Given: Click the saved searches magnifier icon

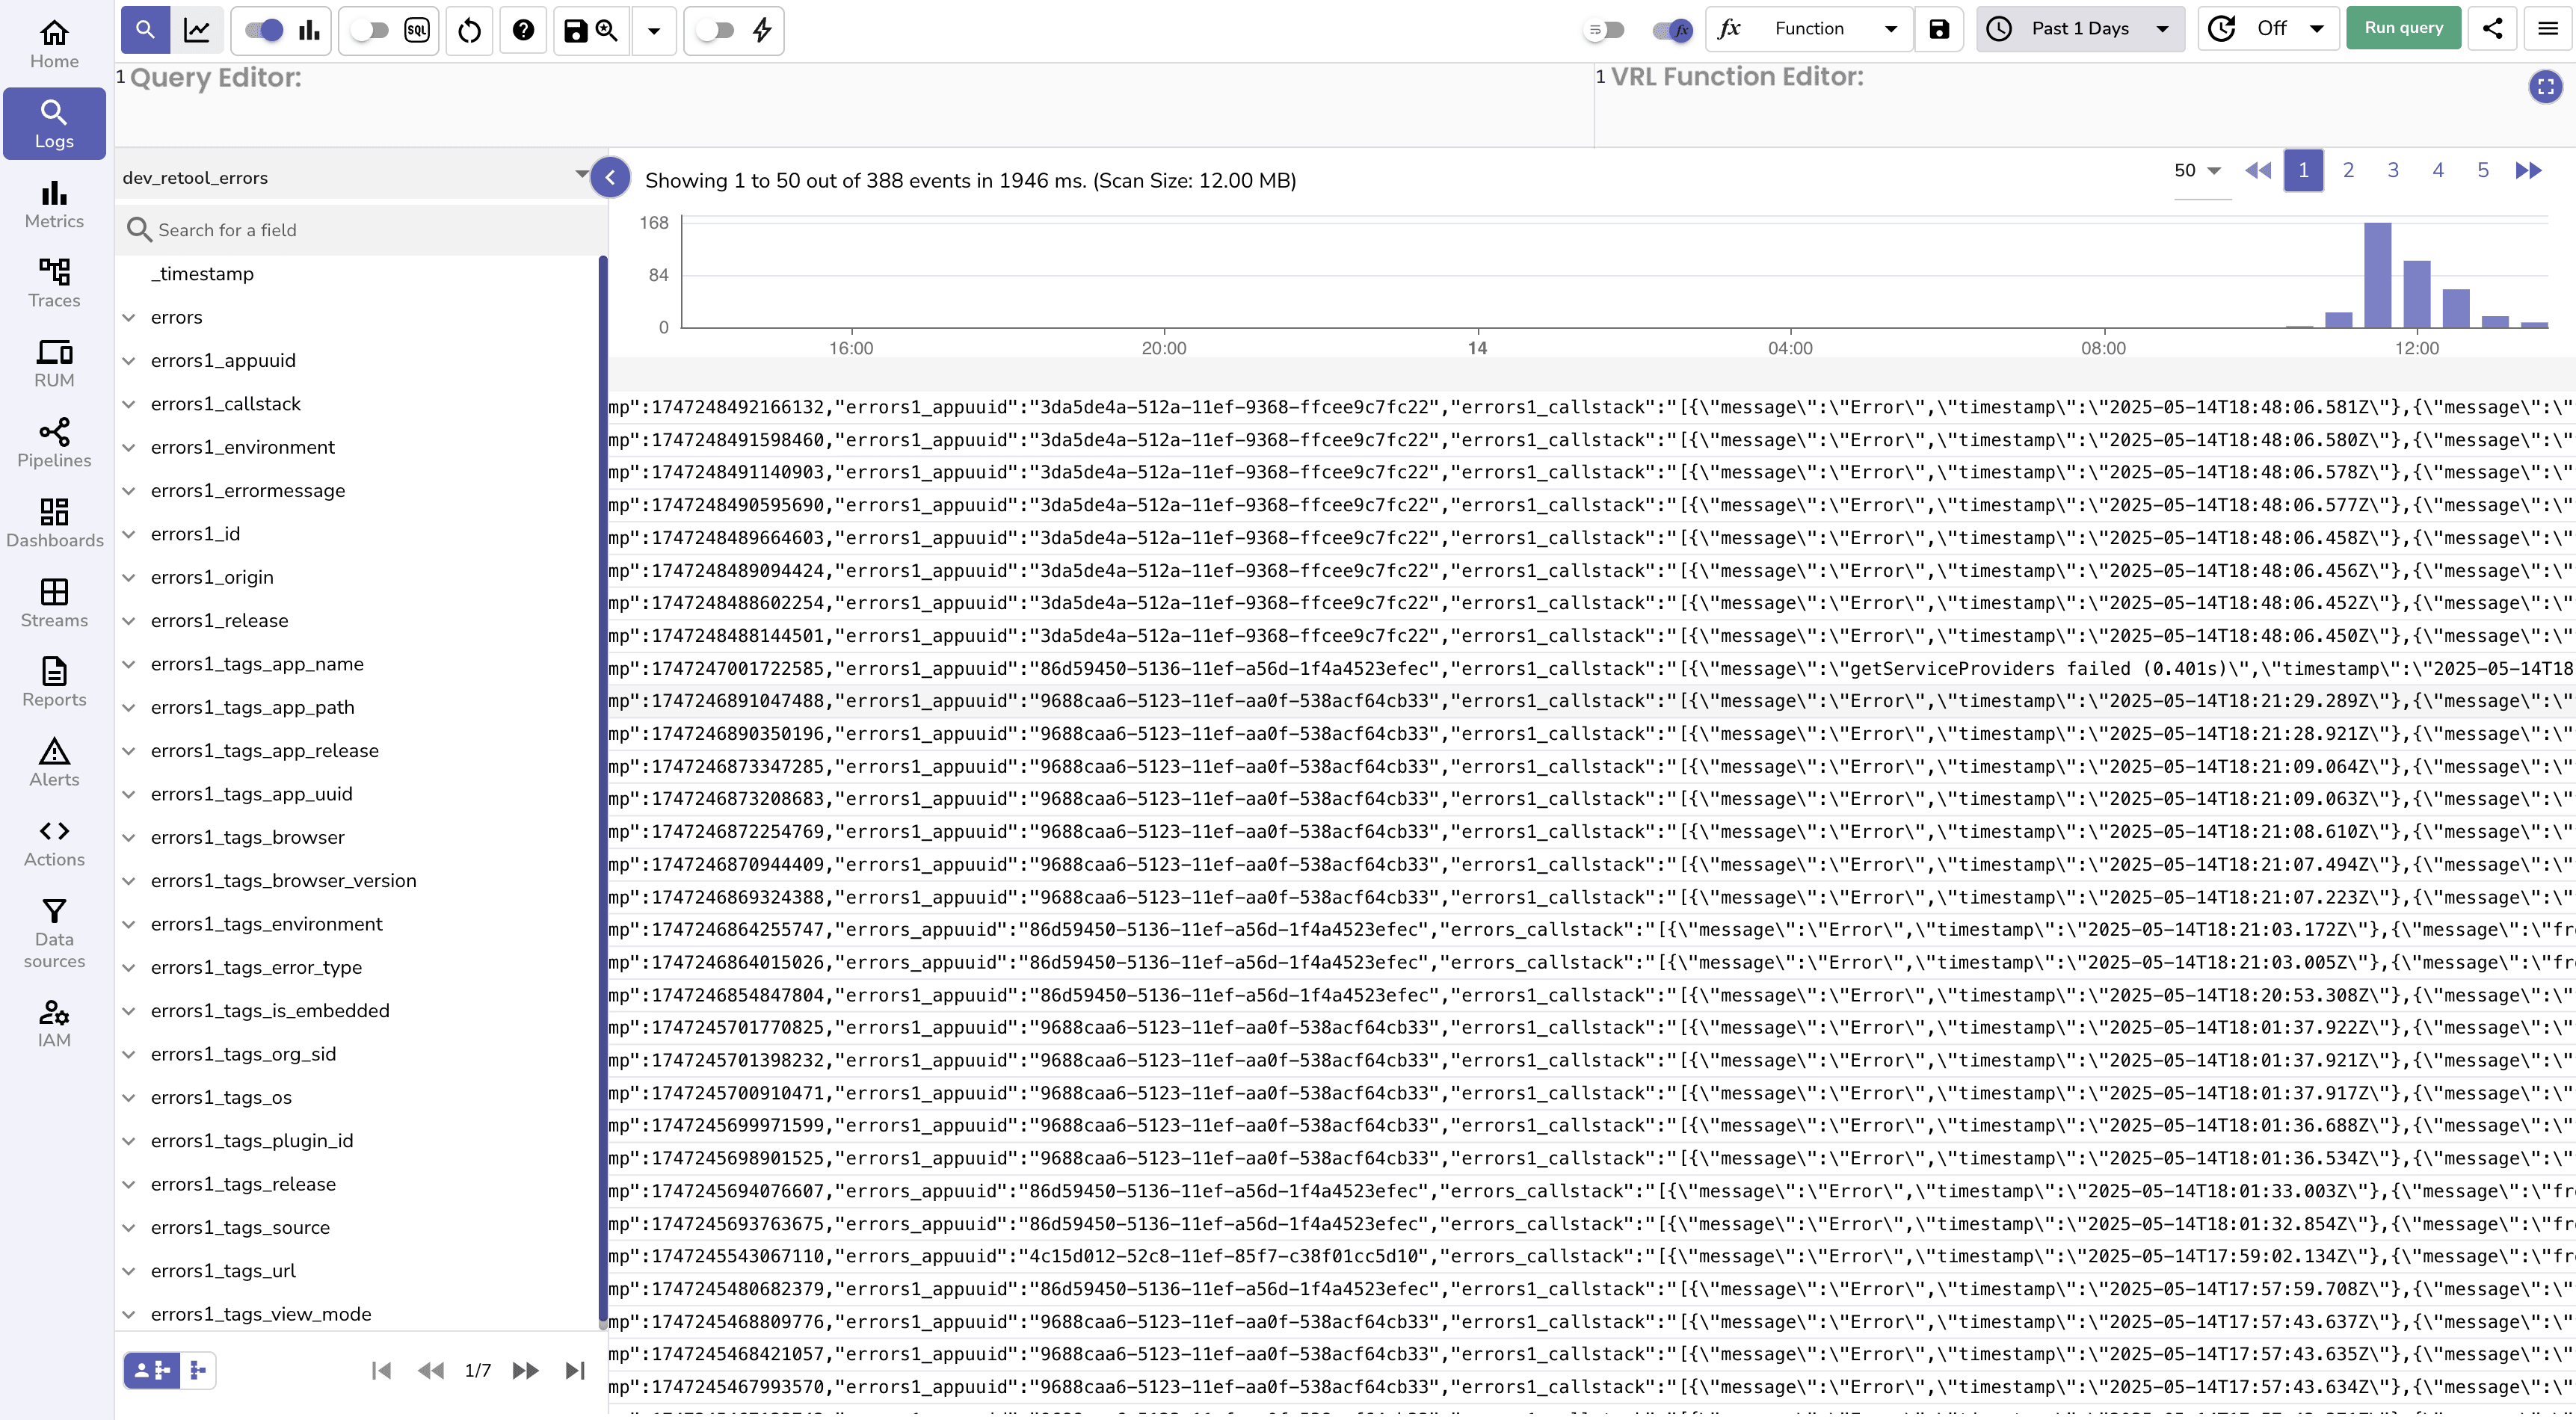Looking at the screenshot, I should click(x=606, y=30).
